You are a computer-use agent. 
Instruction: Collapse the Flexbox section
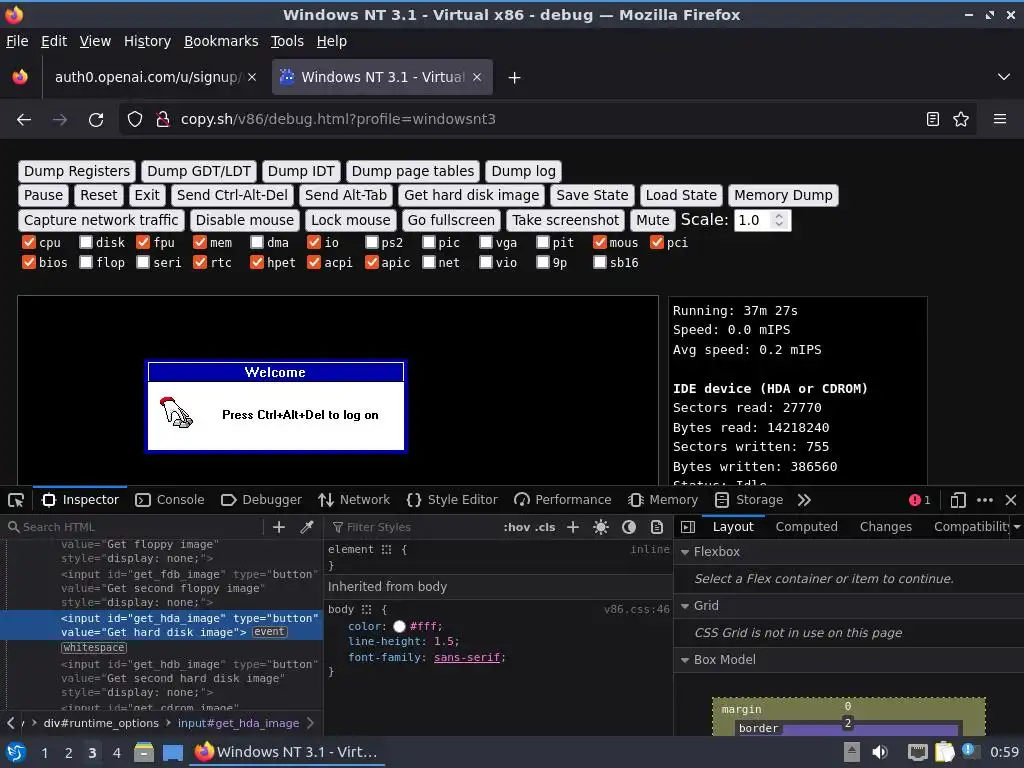click(685, 552)
